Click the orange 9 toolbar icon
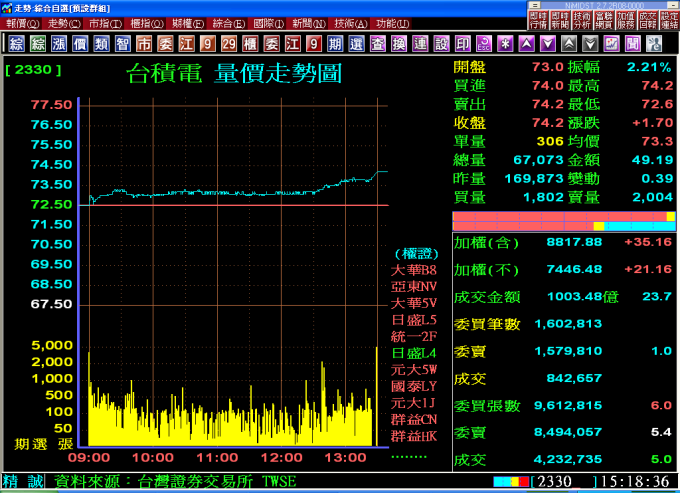Screen dimensions: 680x493 (208, 43)
